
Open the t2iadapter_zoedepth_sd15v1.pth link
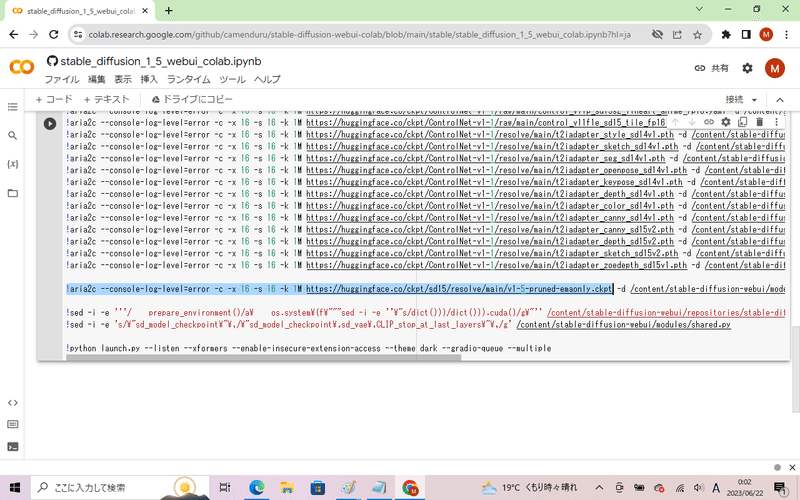(x=496, y=265)
